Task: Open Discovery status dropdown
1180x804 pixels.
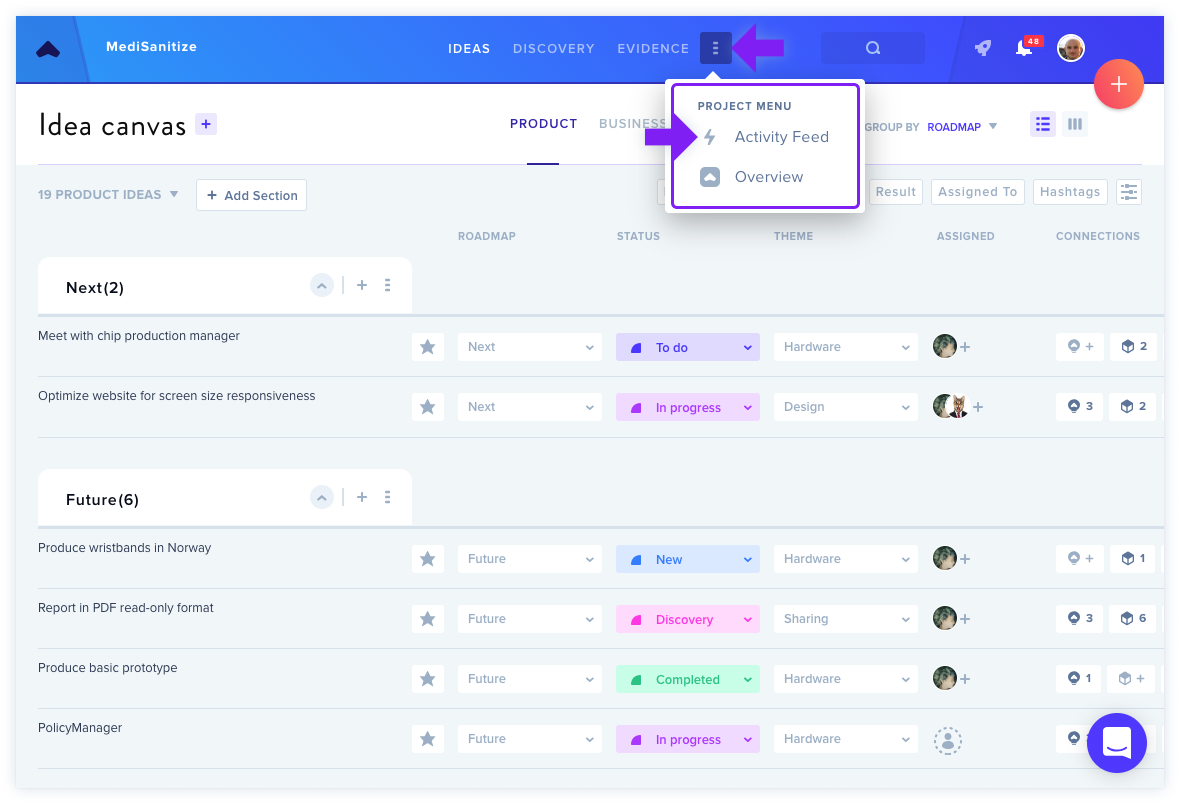Action: coord(688,620)
